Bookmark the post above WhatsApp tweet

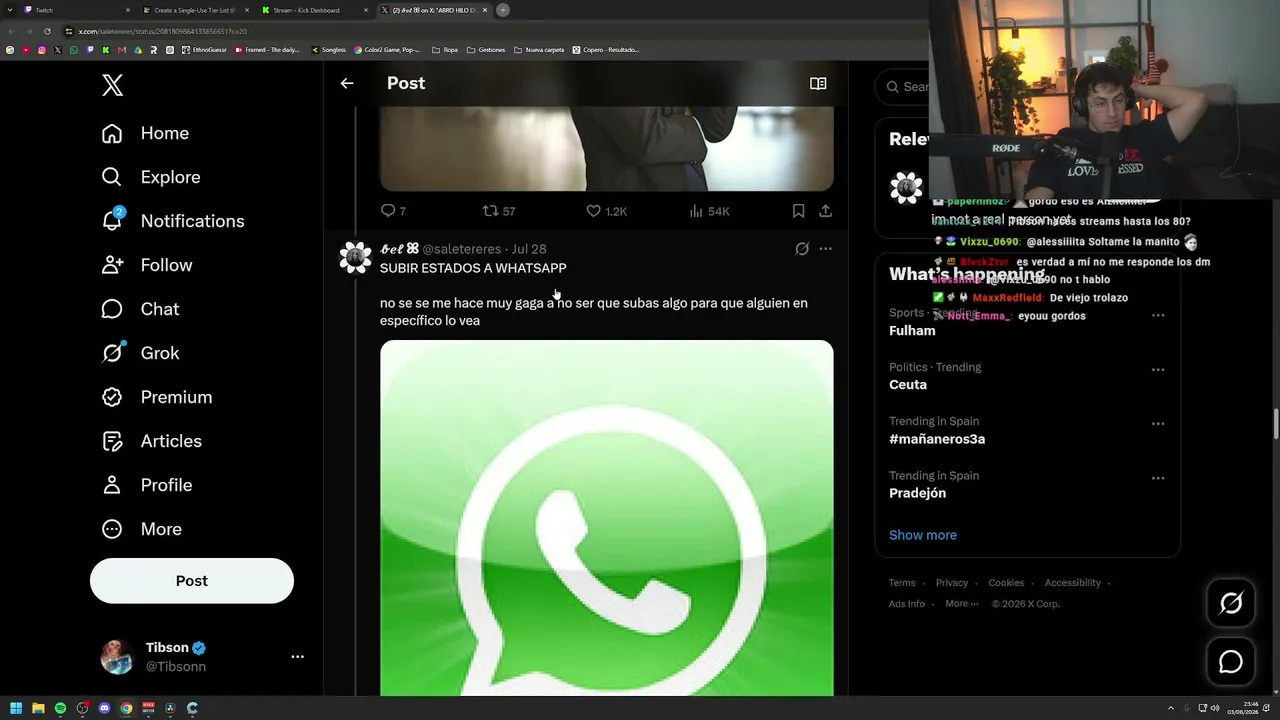click(798, 211)
